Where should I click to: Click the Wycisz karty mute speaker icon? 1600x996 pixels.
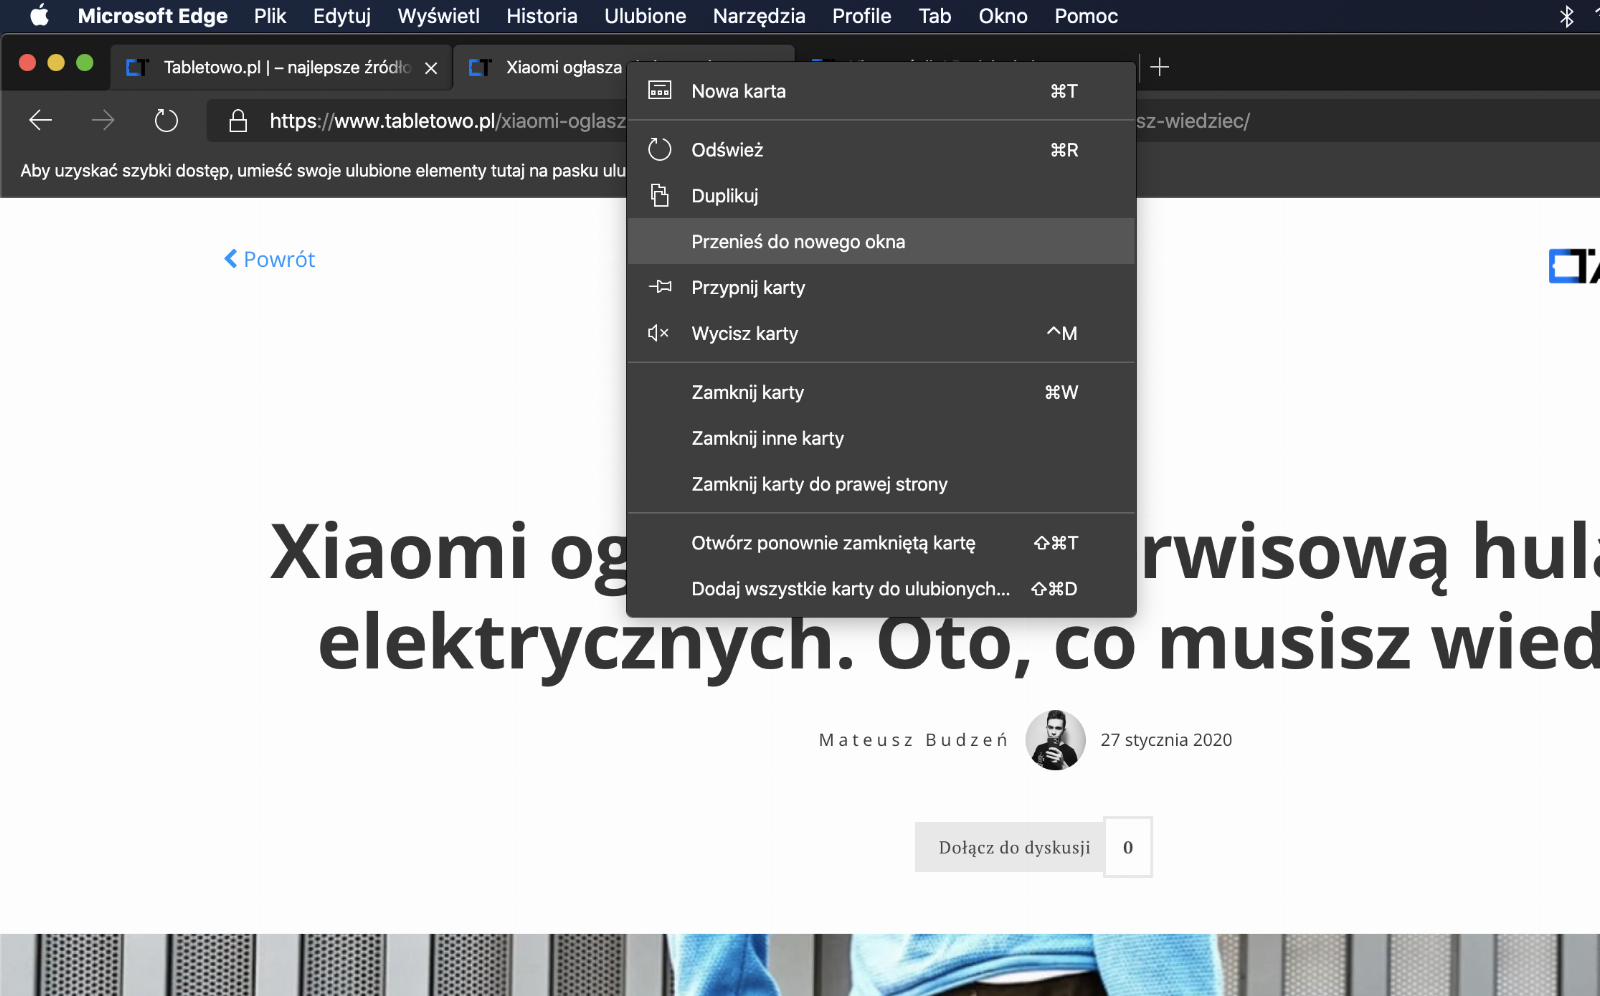pos(658,333)
